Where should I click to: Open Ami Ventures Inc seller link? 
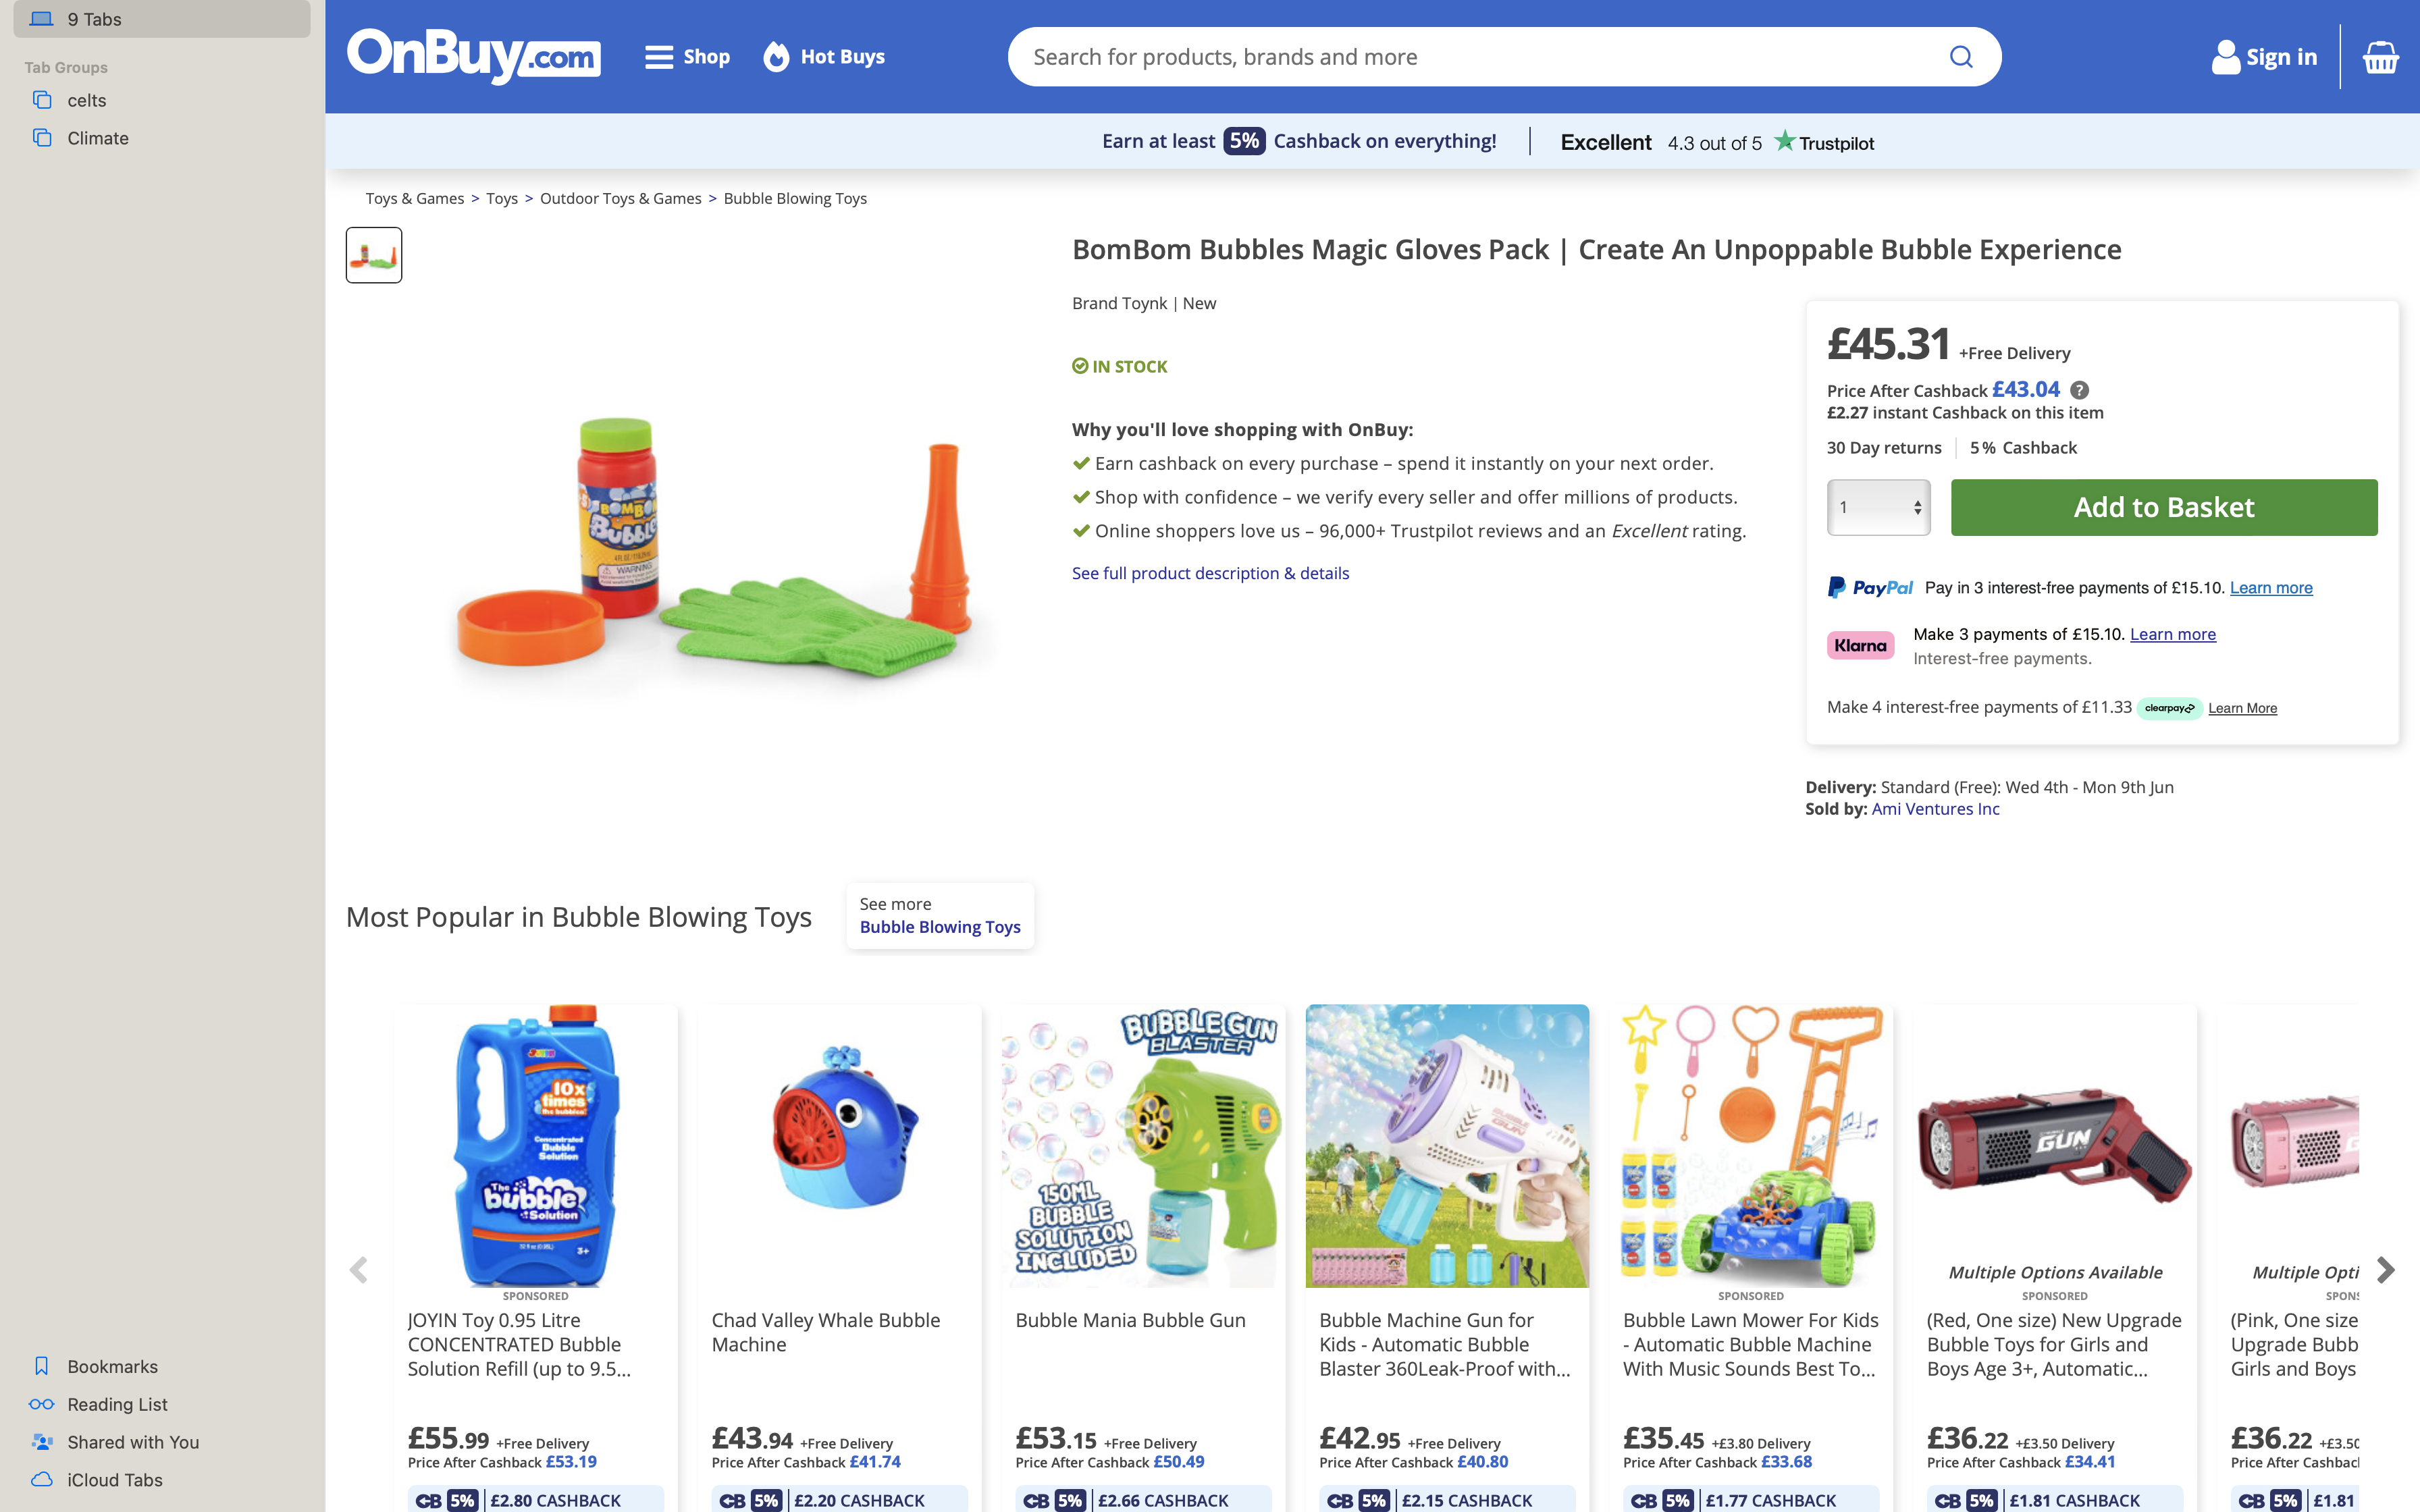tap(1935, 809)
